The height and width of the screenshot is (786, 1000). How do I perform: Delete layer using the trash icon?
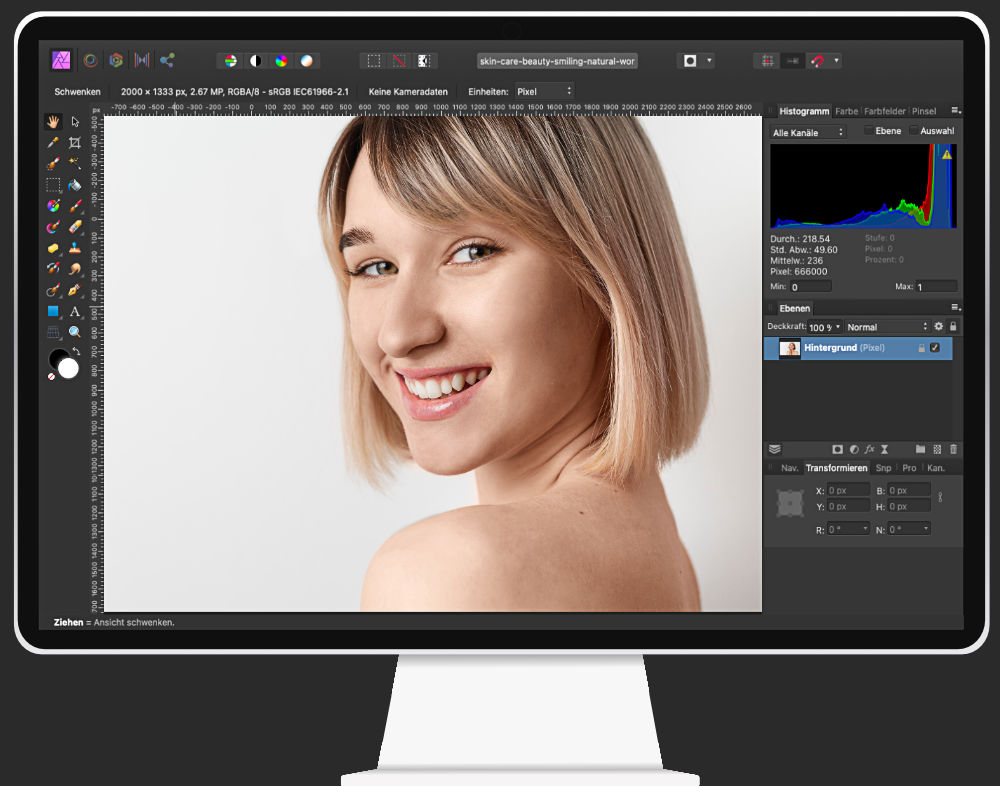[953, 450]
